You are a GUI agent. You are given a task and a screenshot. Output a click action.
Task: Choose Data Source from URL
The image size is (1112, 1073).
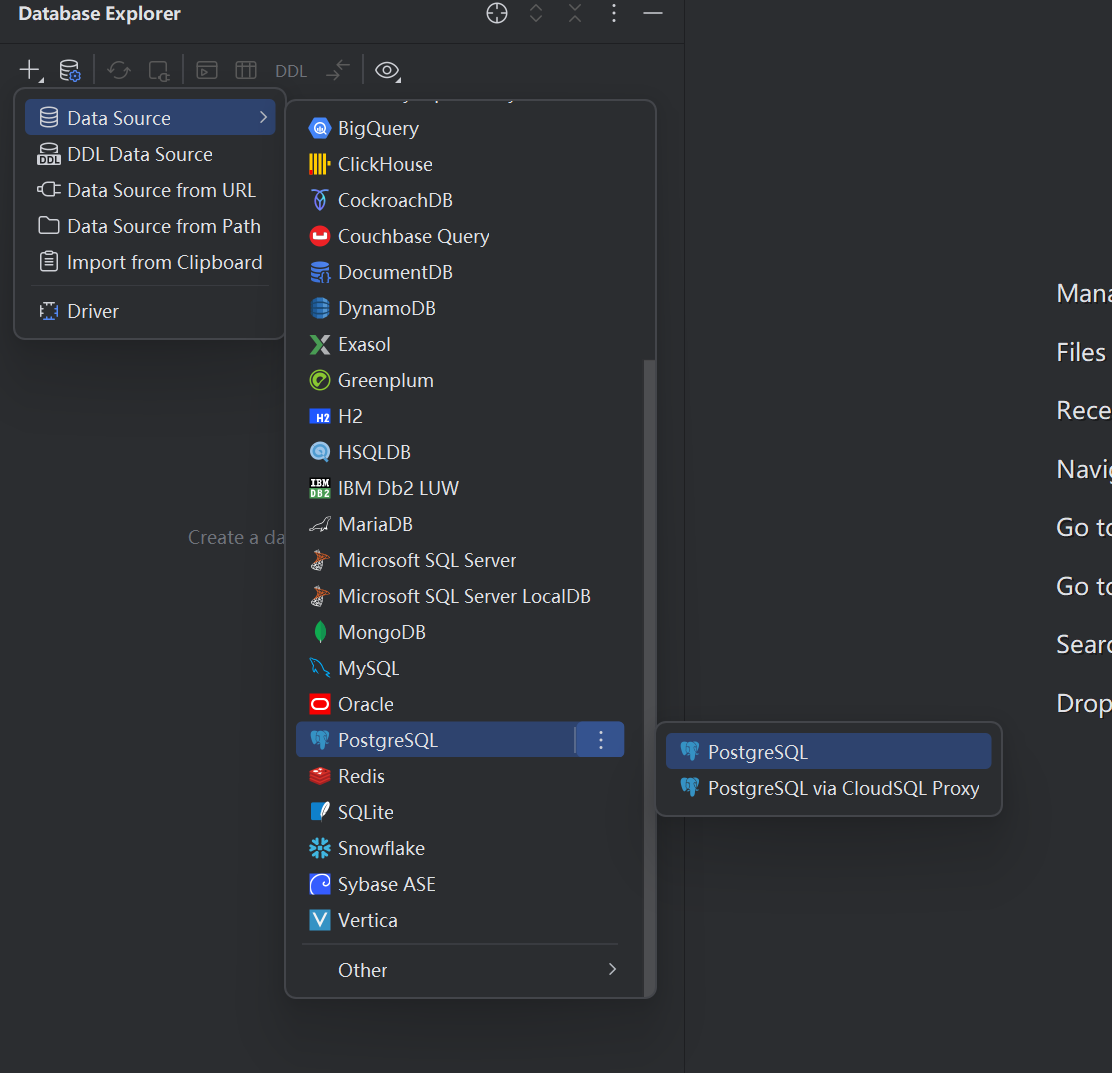[x=150, y=190]
